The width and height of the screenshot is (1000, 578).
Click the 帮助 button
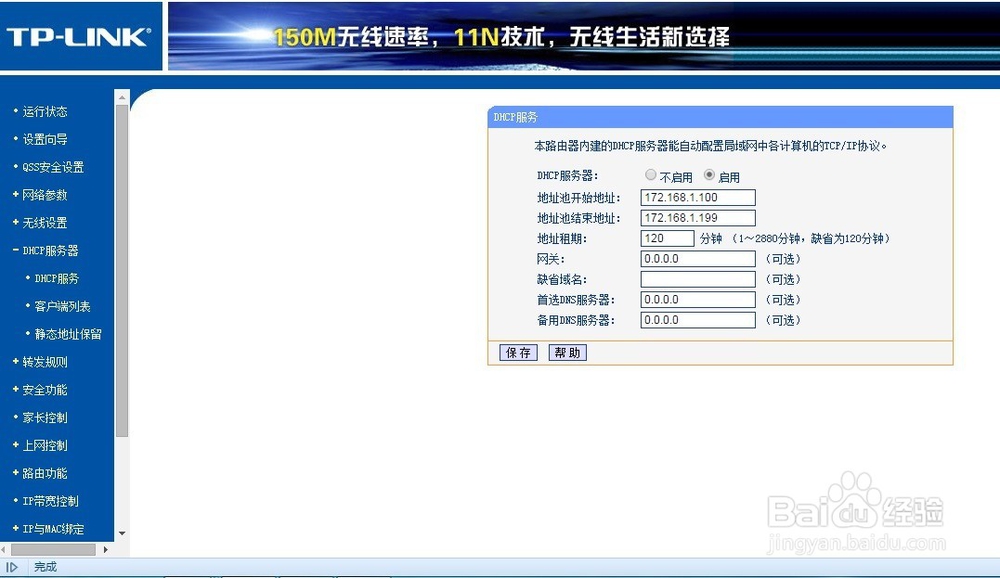pyautogui.click(x=568, y=353)
